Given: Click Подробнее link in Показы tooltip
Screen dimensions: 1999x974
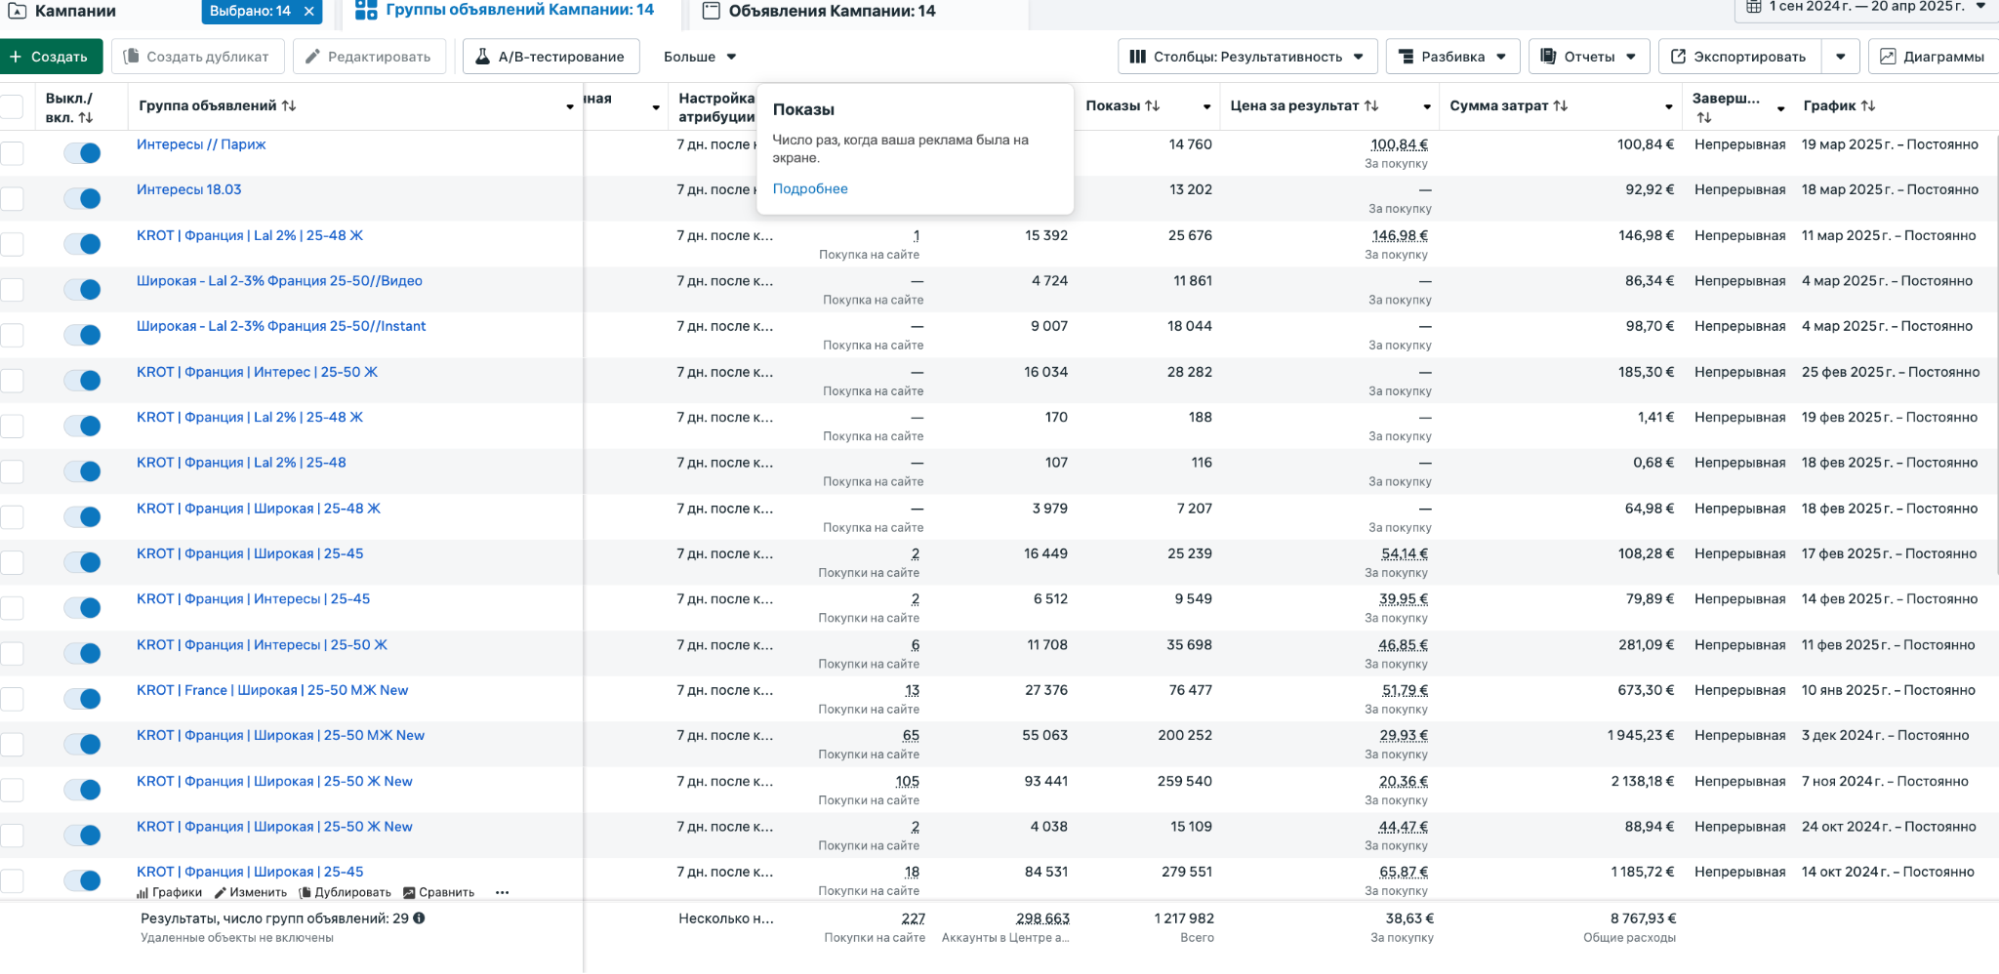Looking at the screenshot, I should click(x=810, y=189).
